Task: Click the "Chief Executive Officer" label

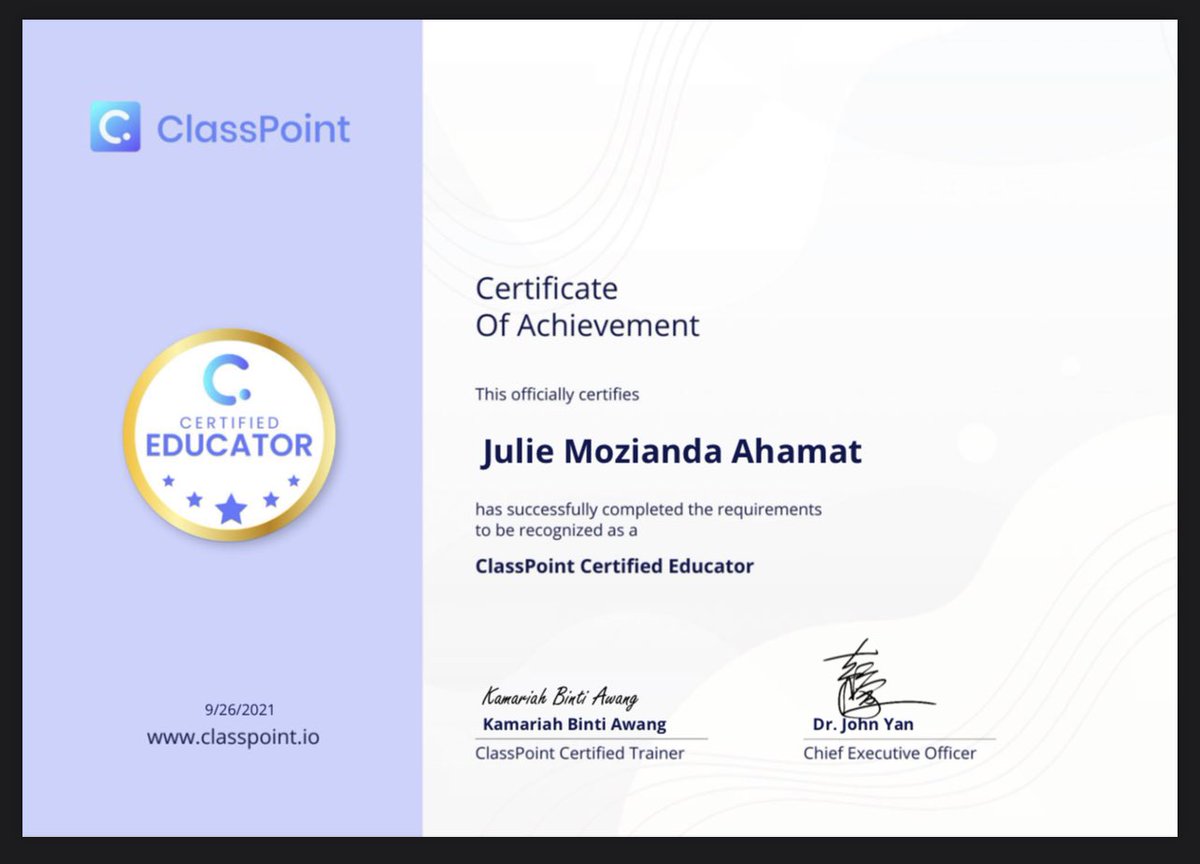Action: point(889,753)
